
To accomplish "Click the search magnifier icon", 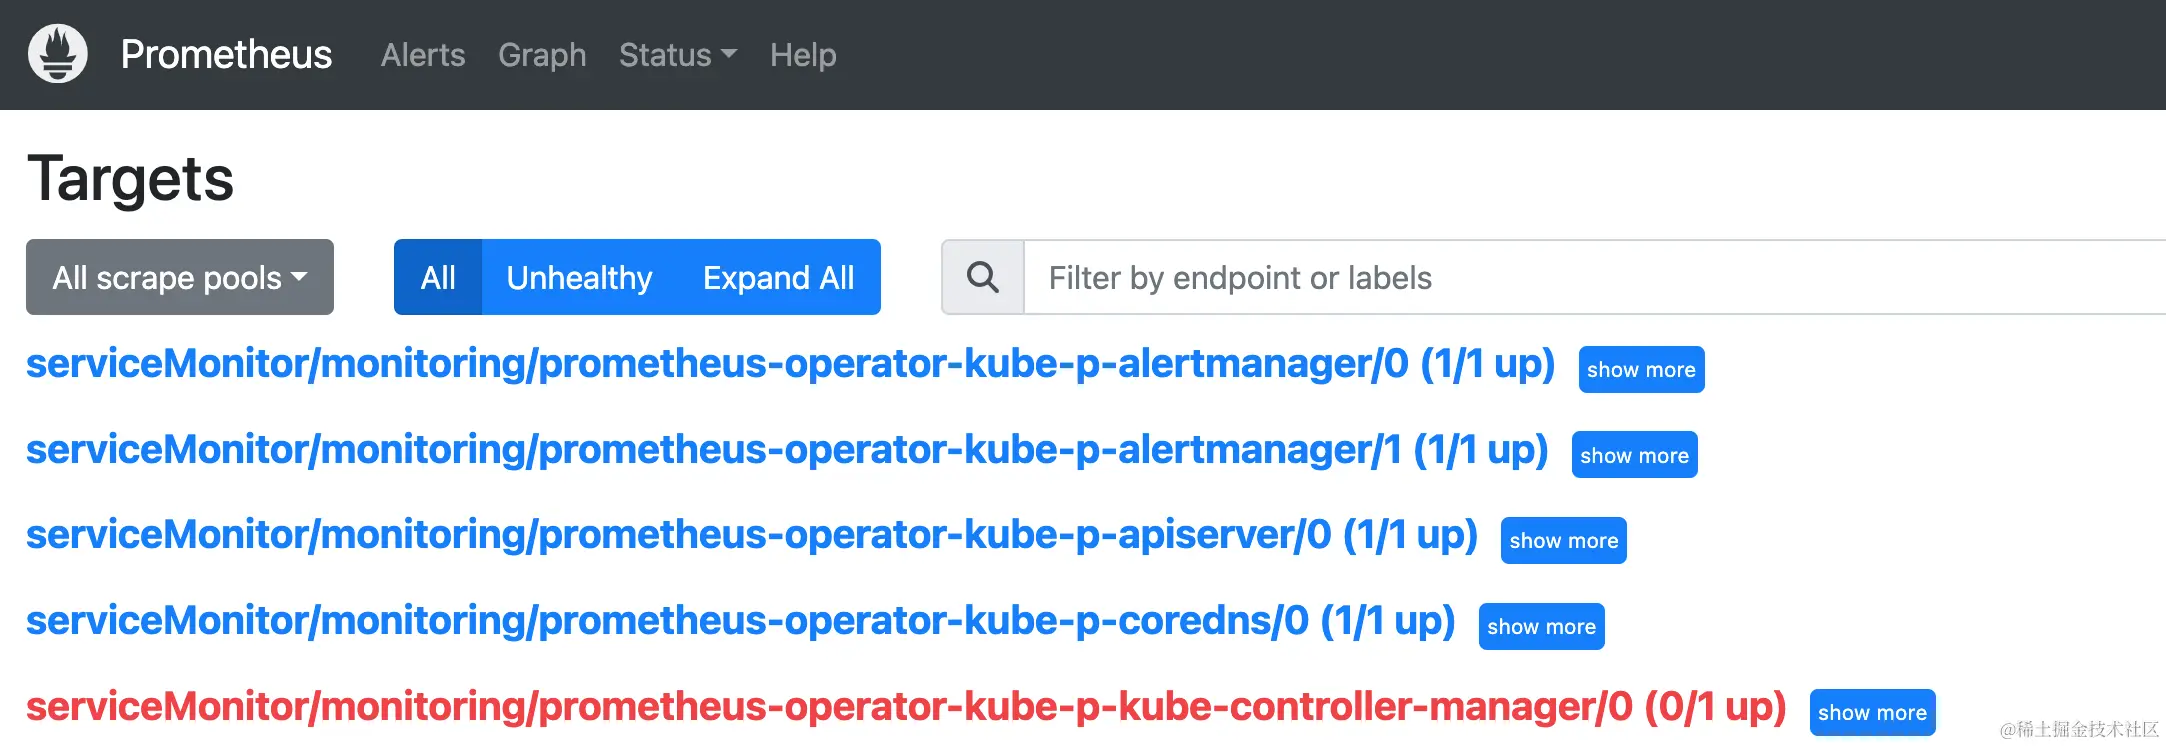I will [x=983, y=278].
